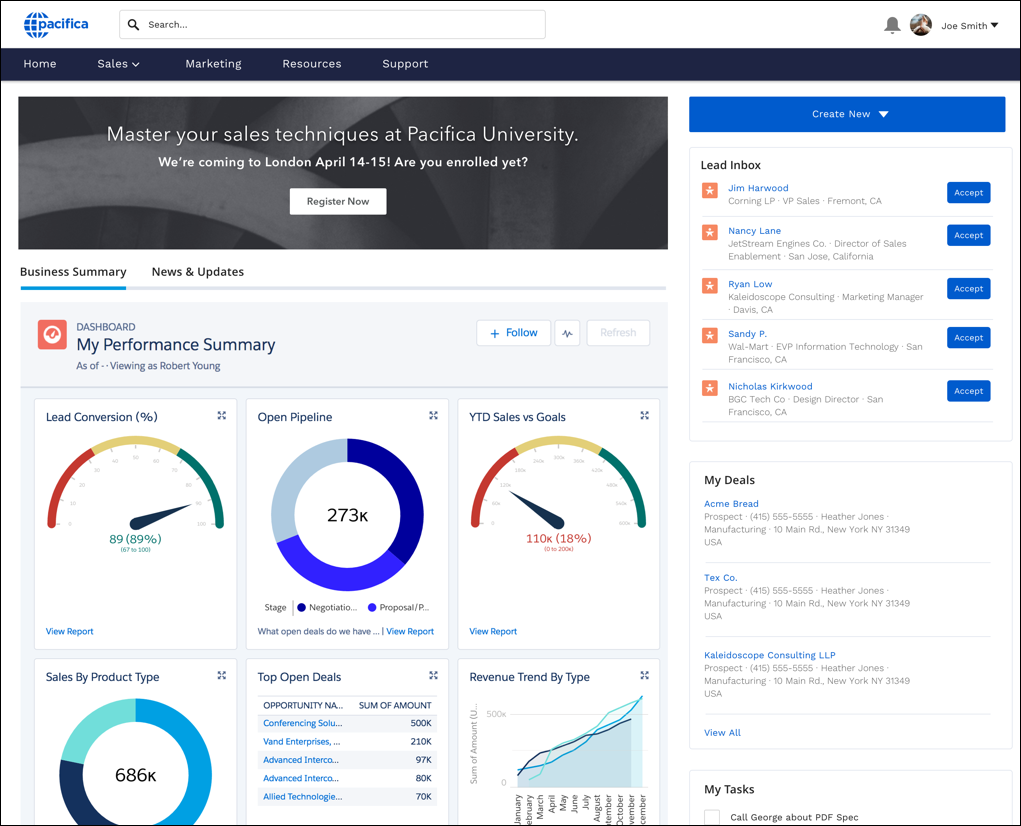Accept the Nancy Lane lead

coord(968,235)
